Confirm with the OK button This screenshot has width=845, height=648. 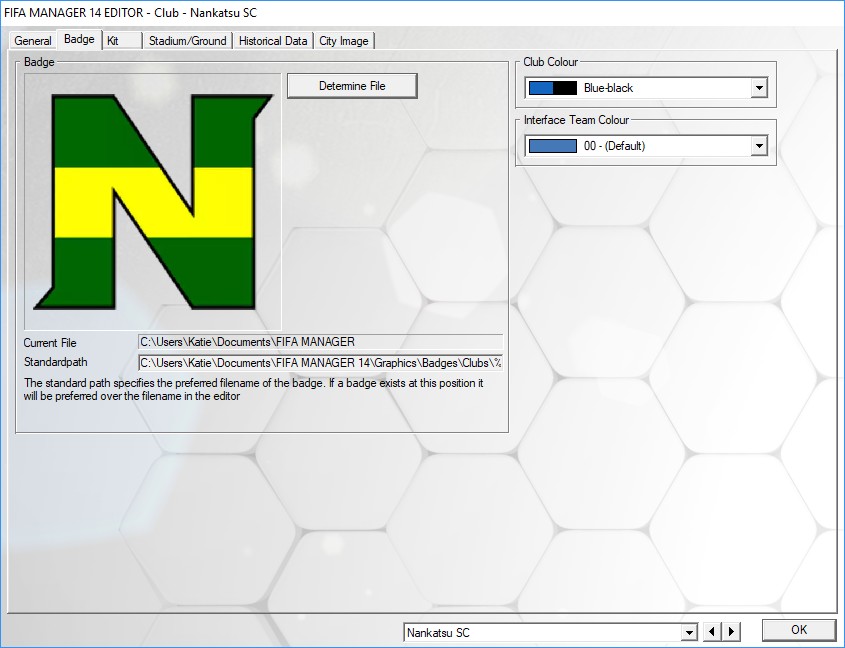(799, 630)
